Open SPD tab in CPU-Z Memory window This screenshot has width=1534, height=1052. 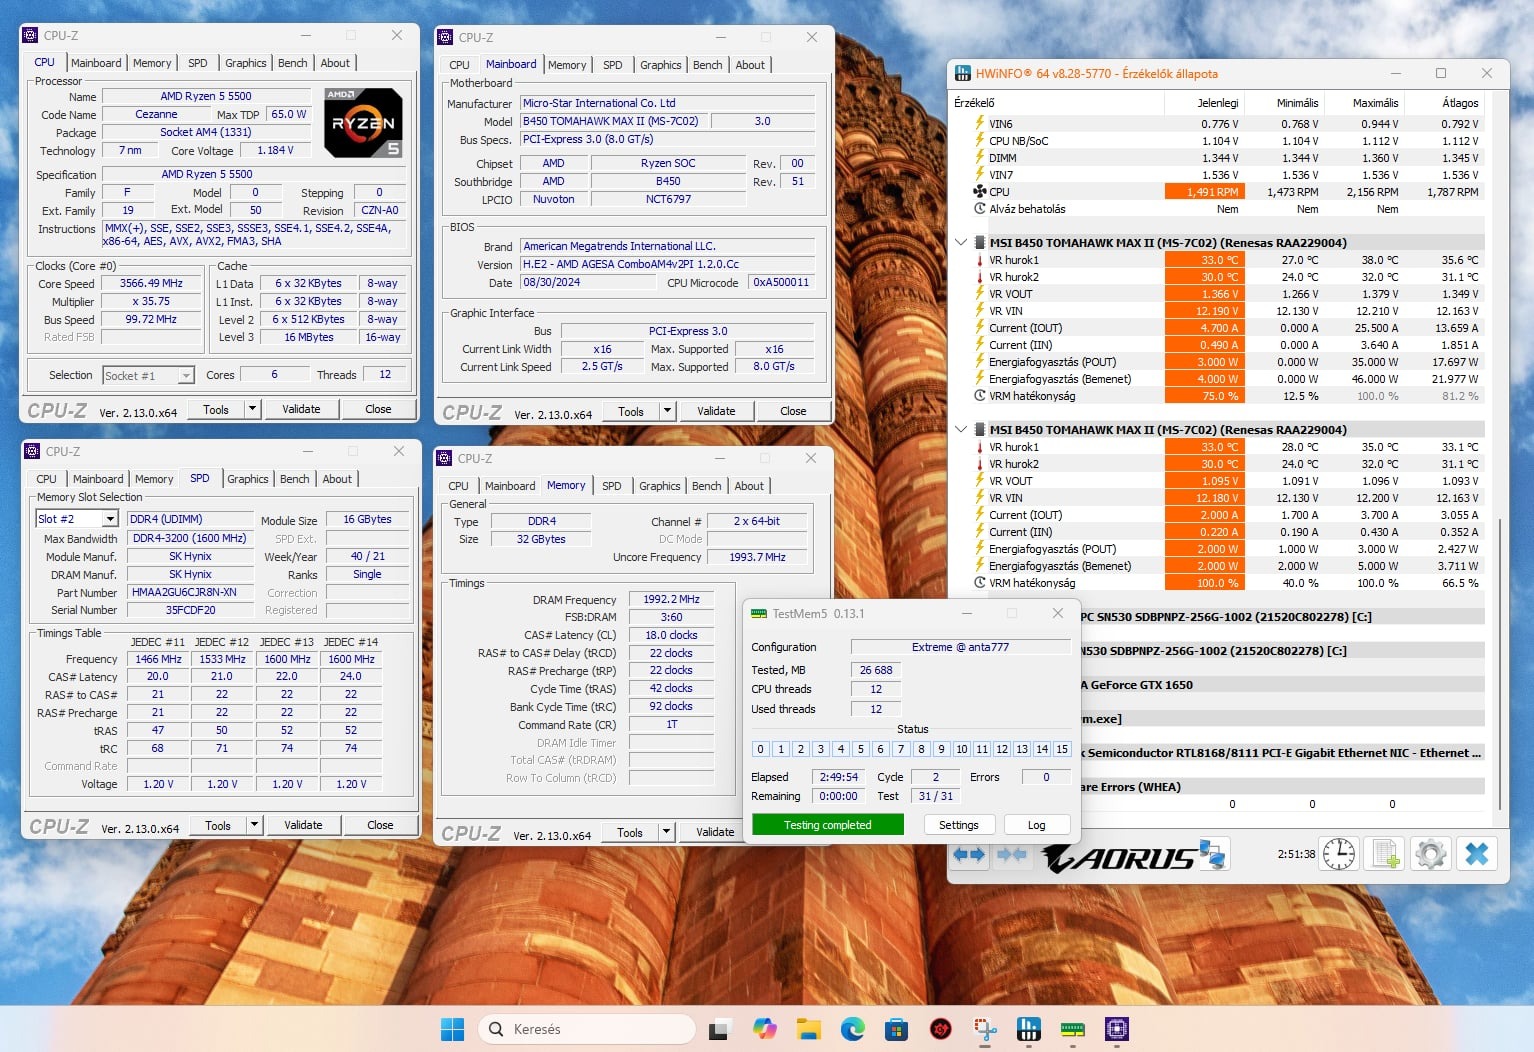(x=612, y=486)
